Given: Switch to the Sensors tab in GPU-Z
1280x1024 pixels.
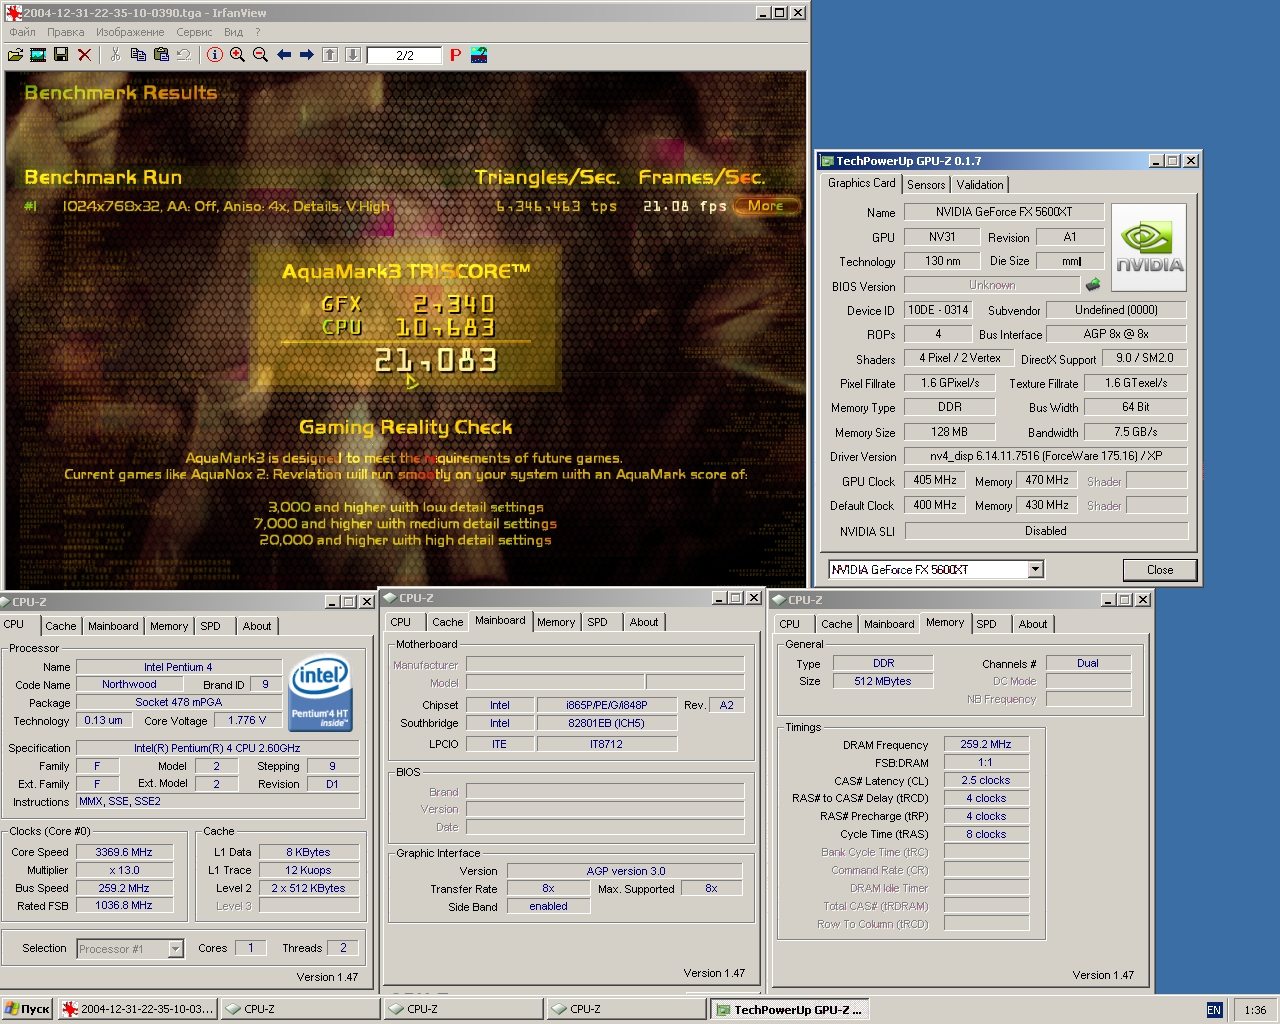Looking at the screenshot, I should [926, 185].
